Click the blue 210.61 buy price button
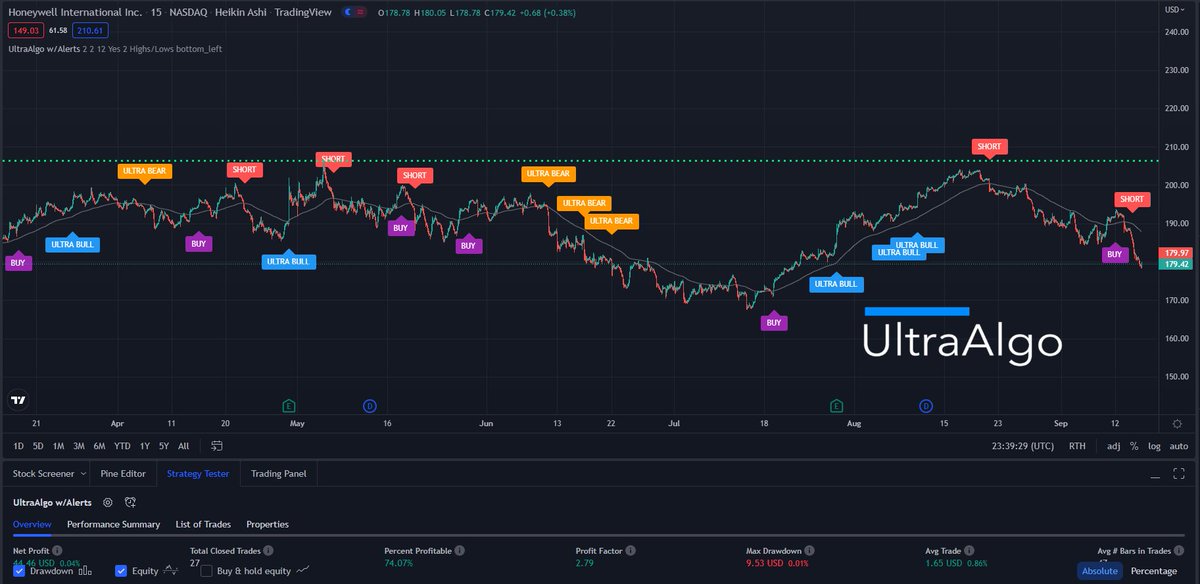 89,31
